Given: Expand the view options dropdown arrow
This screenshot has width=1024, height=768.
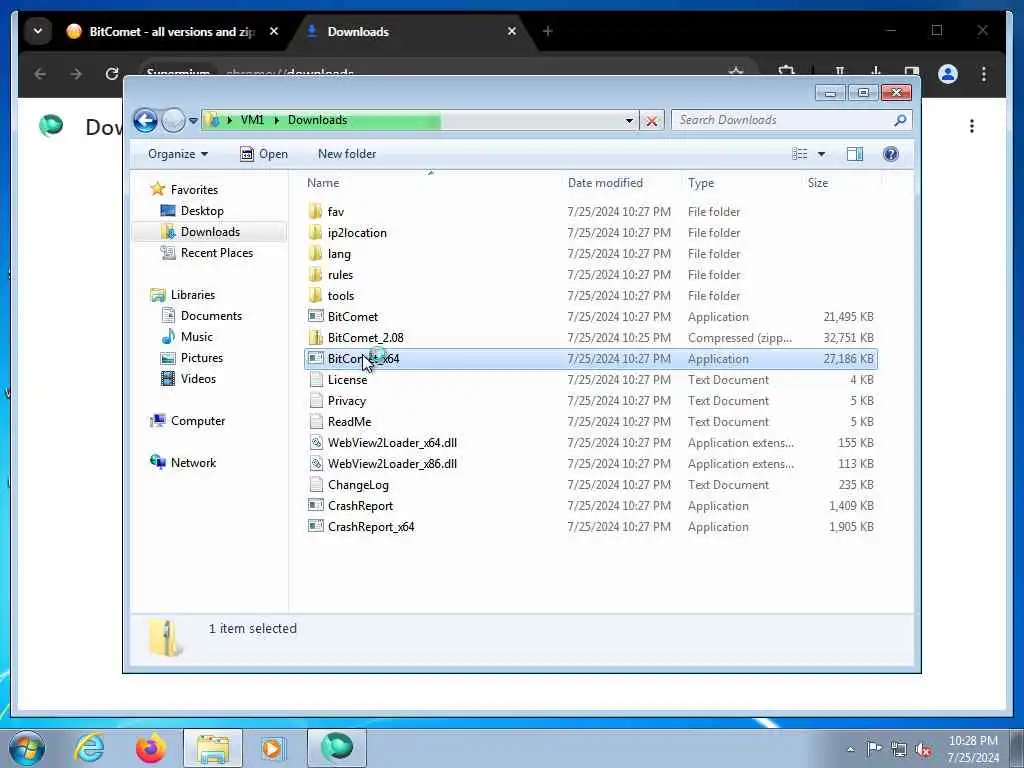Looking at the screenshot, I should pyautogui.click(x=822, y=154).
